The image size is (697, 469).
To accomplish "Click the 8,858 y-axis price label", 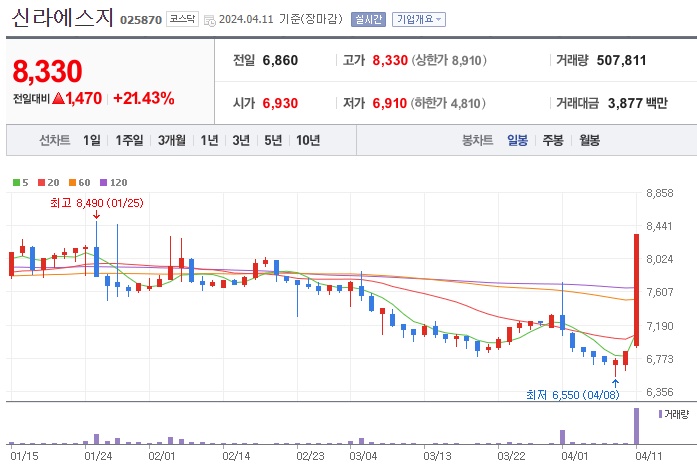I will click(660, 193).
